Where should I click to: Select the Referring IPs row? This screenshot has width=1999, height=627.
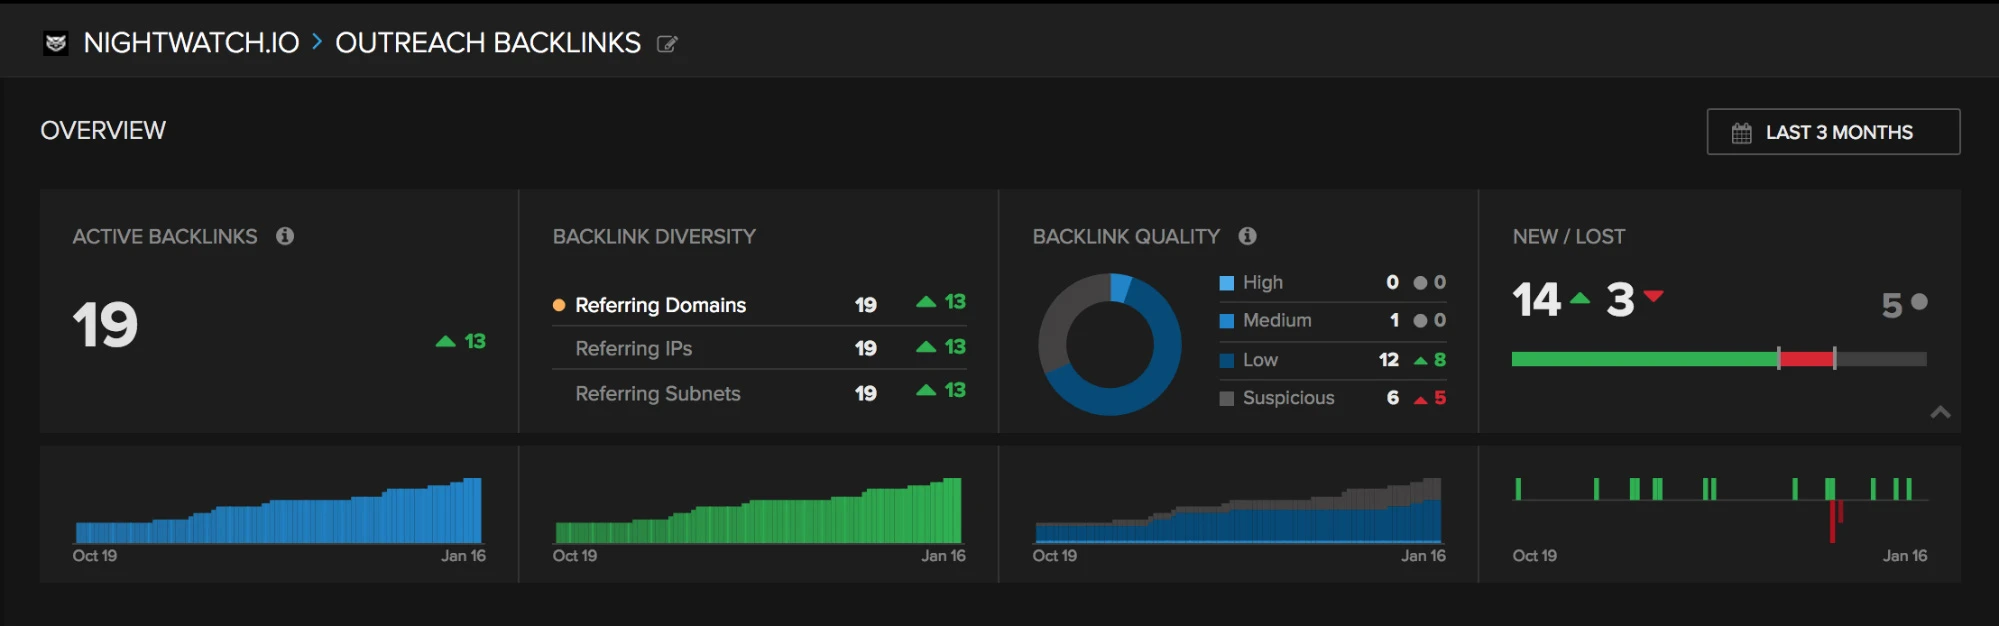pyautogui.click(x=634, y=348)
